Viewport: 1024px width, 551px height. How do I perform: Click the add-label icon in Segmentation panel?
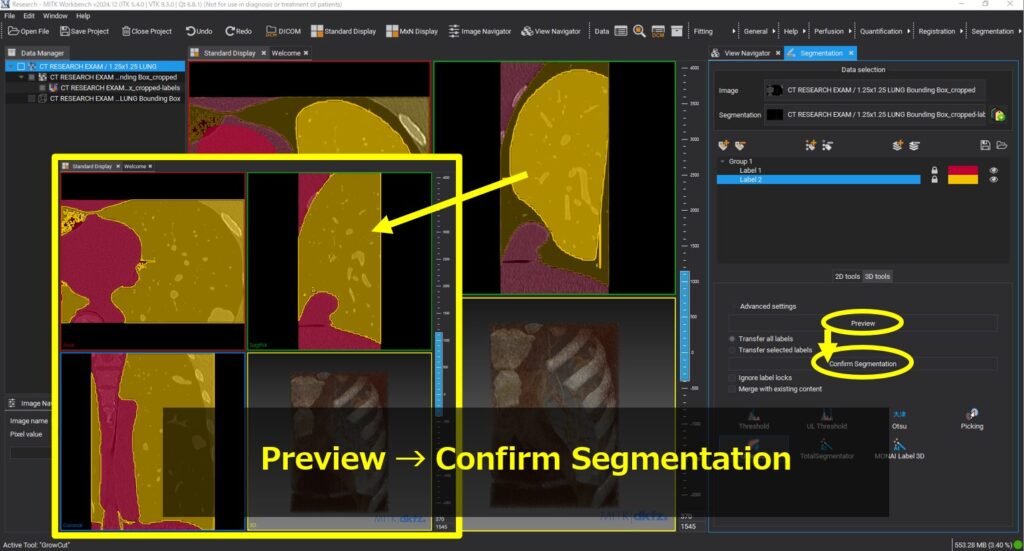tap(723, 145)
